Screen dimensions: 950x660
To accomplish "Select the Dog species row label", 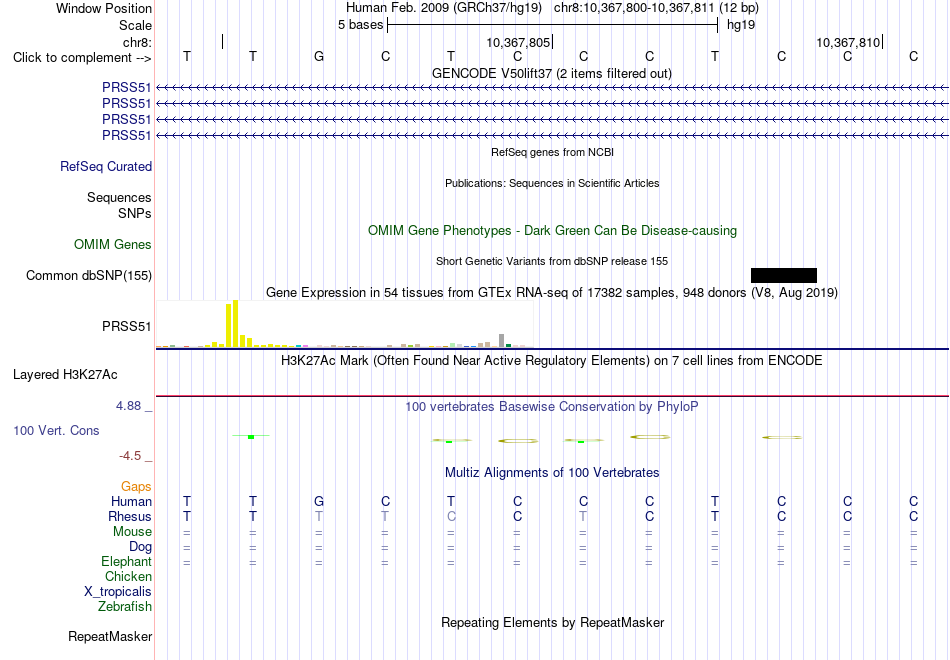I will [140, 547].
